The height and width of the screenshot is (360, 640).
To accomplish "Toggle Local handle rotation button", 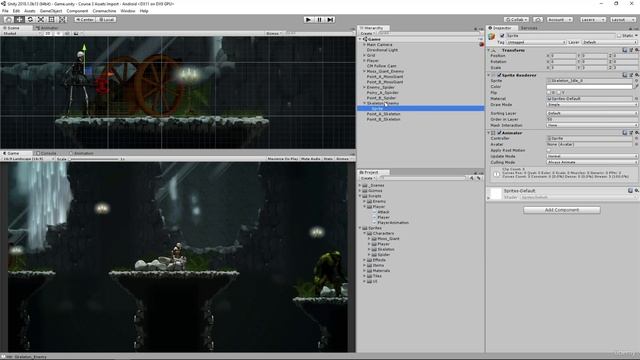I will pyautogui.click(x=106, y=20).
